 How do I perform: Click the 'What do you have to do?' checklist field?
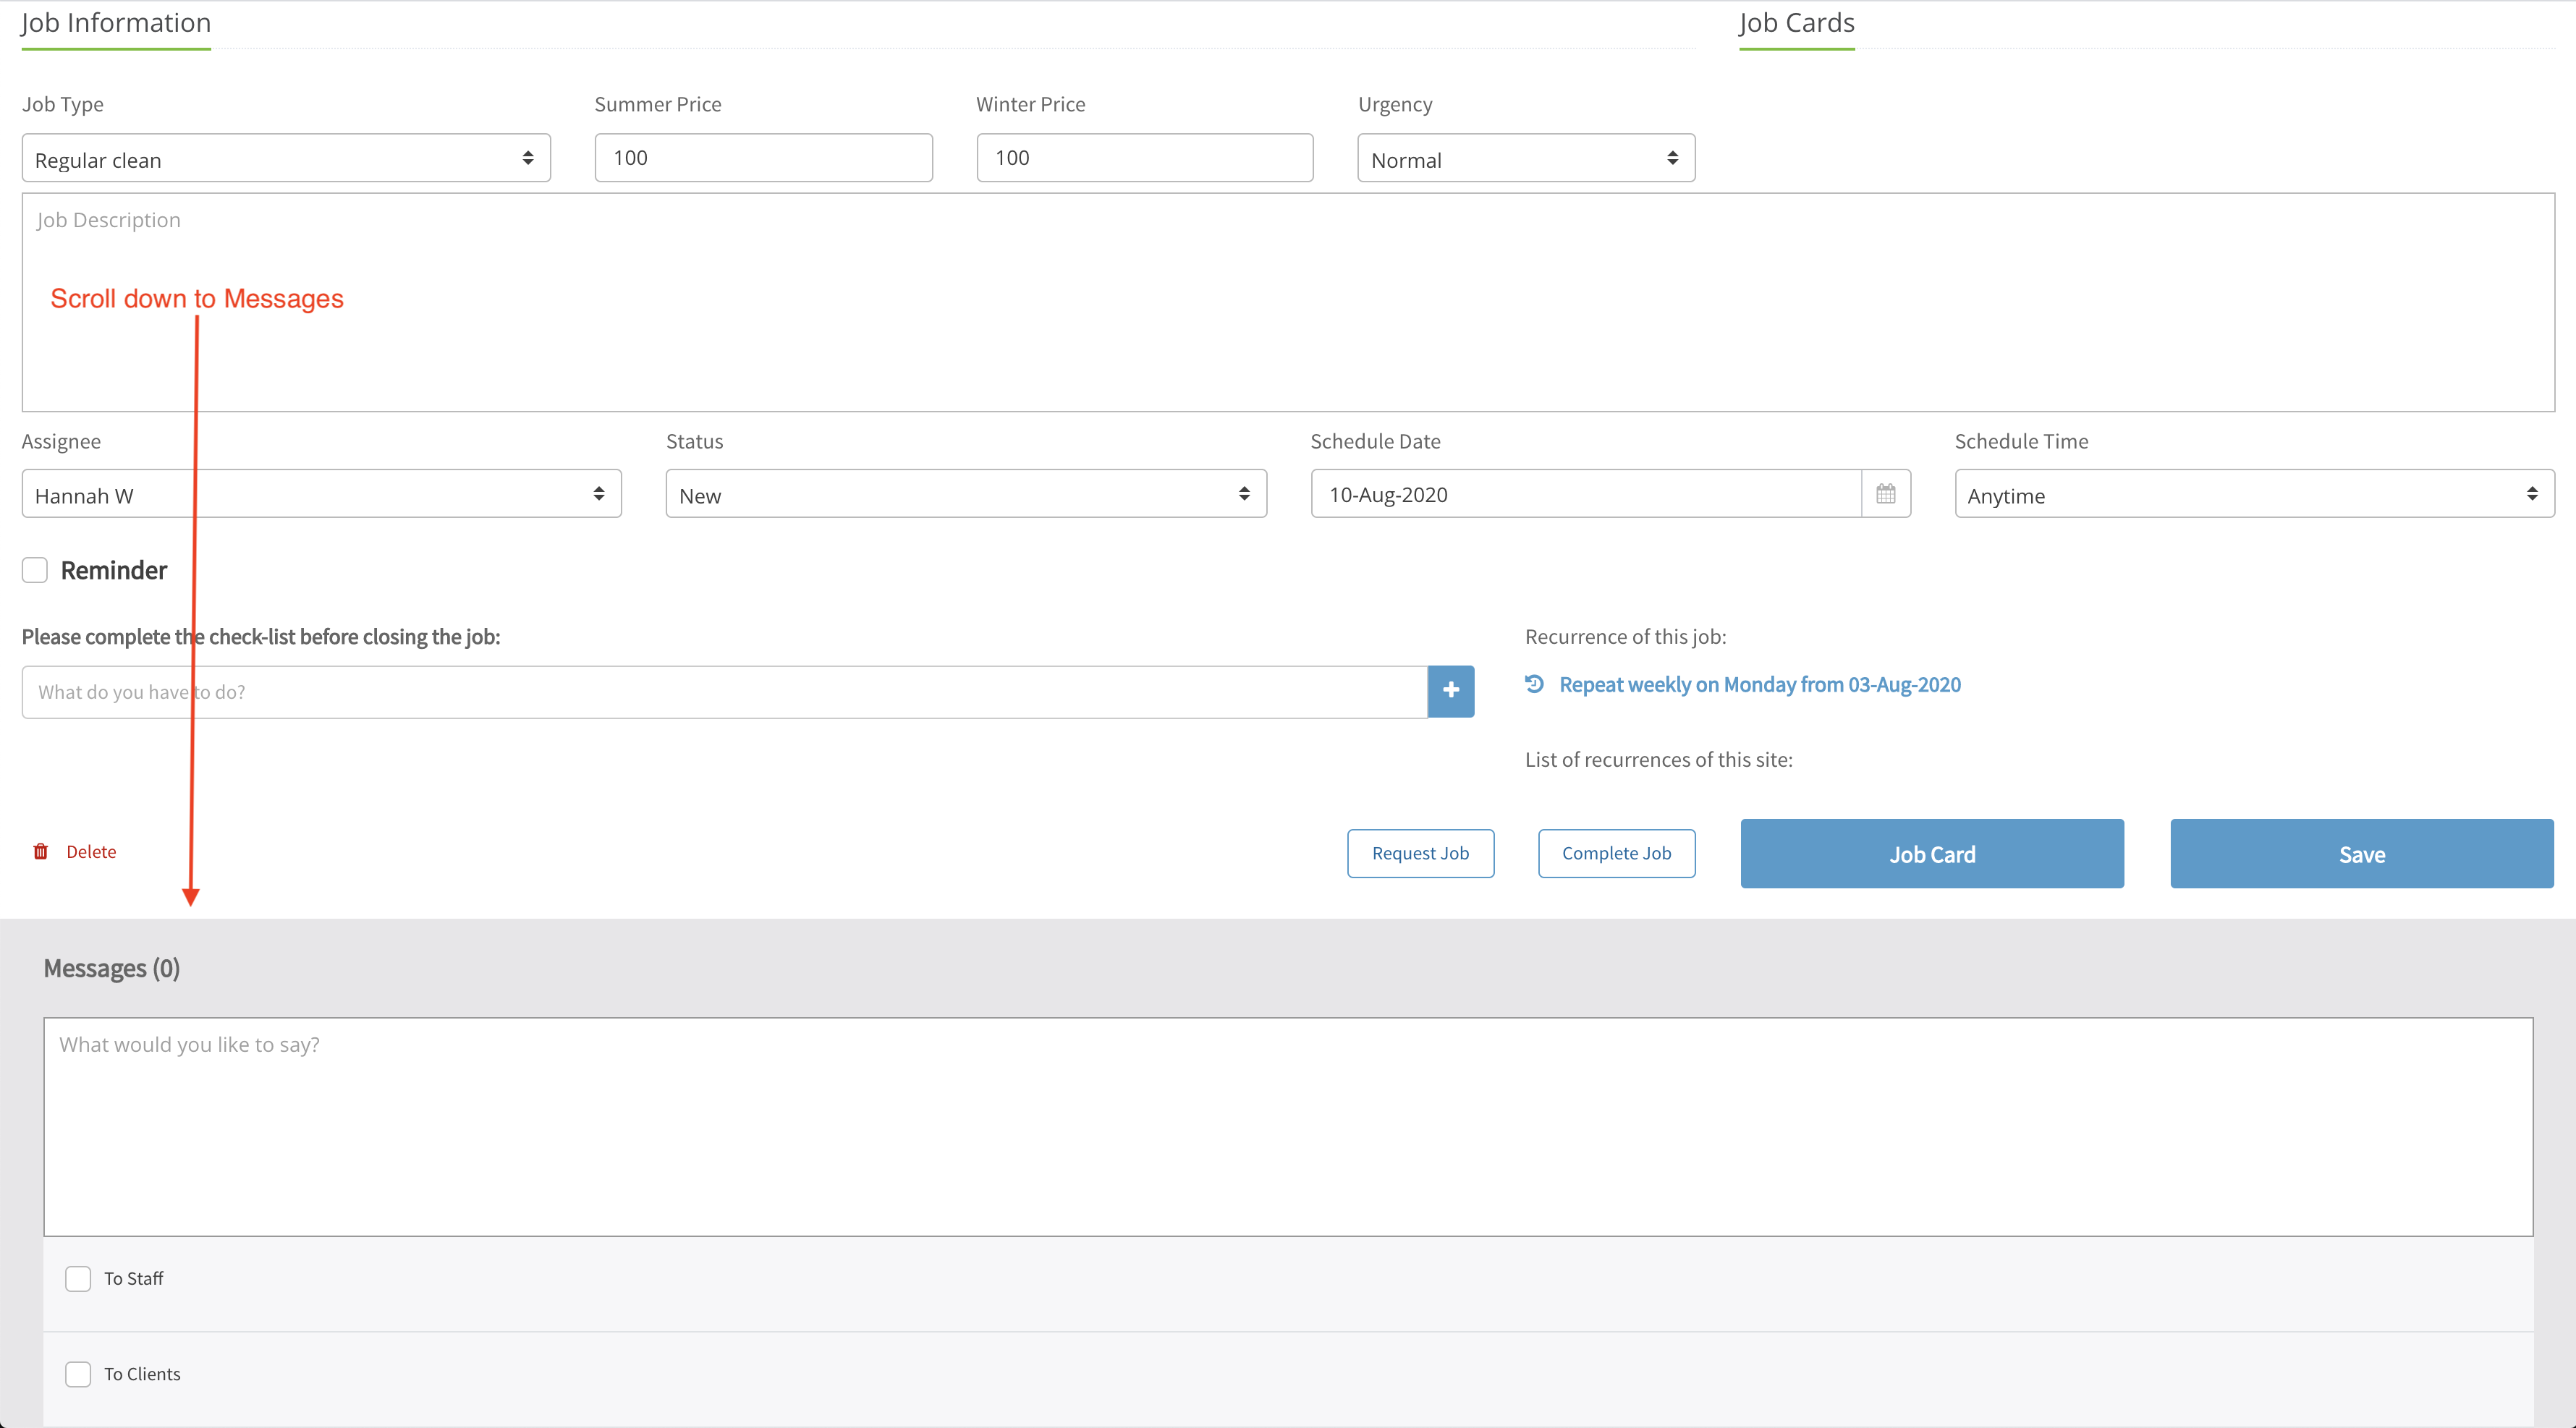[x=725, y=692]
